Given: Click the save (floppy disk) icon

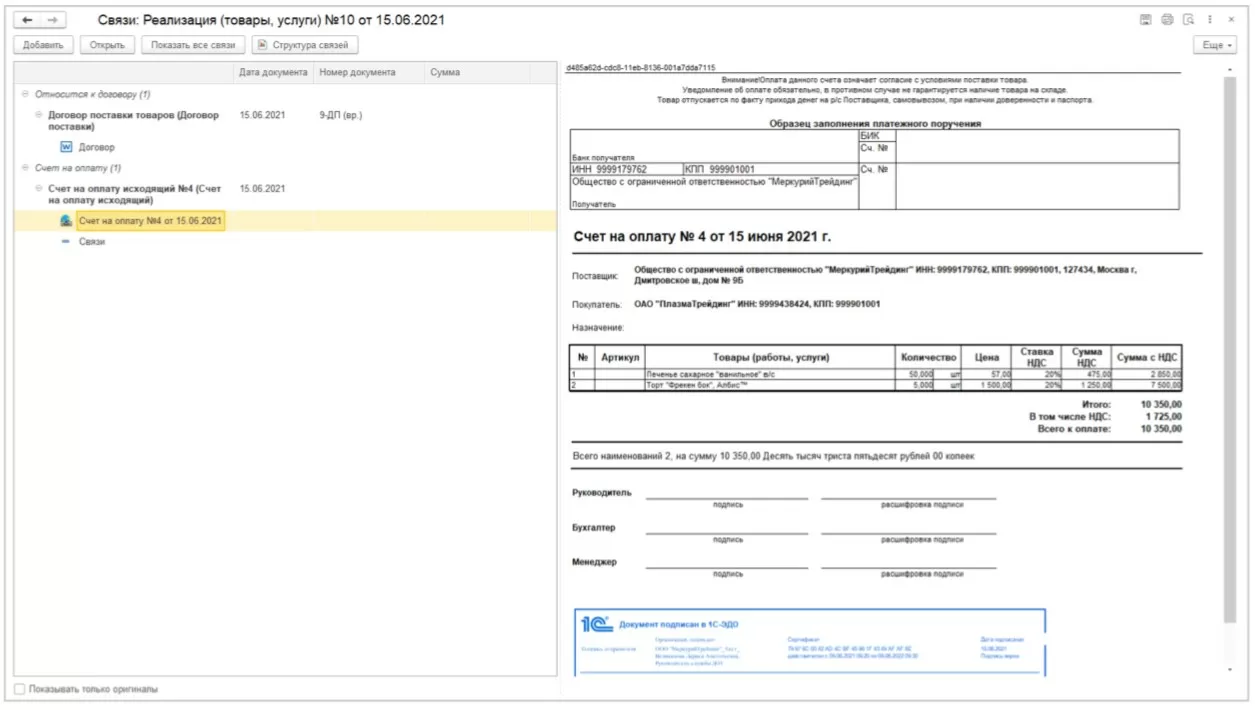Looking at the screenshot, I should pos(1145,20).
